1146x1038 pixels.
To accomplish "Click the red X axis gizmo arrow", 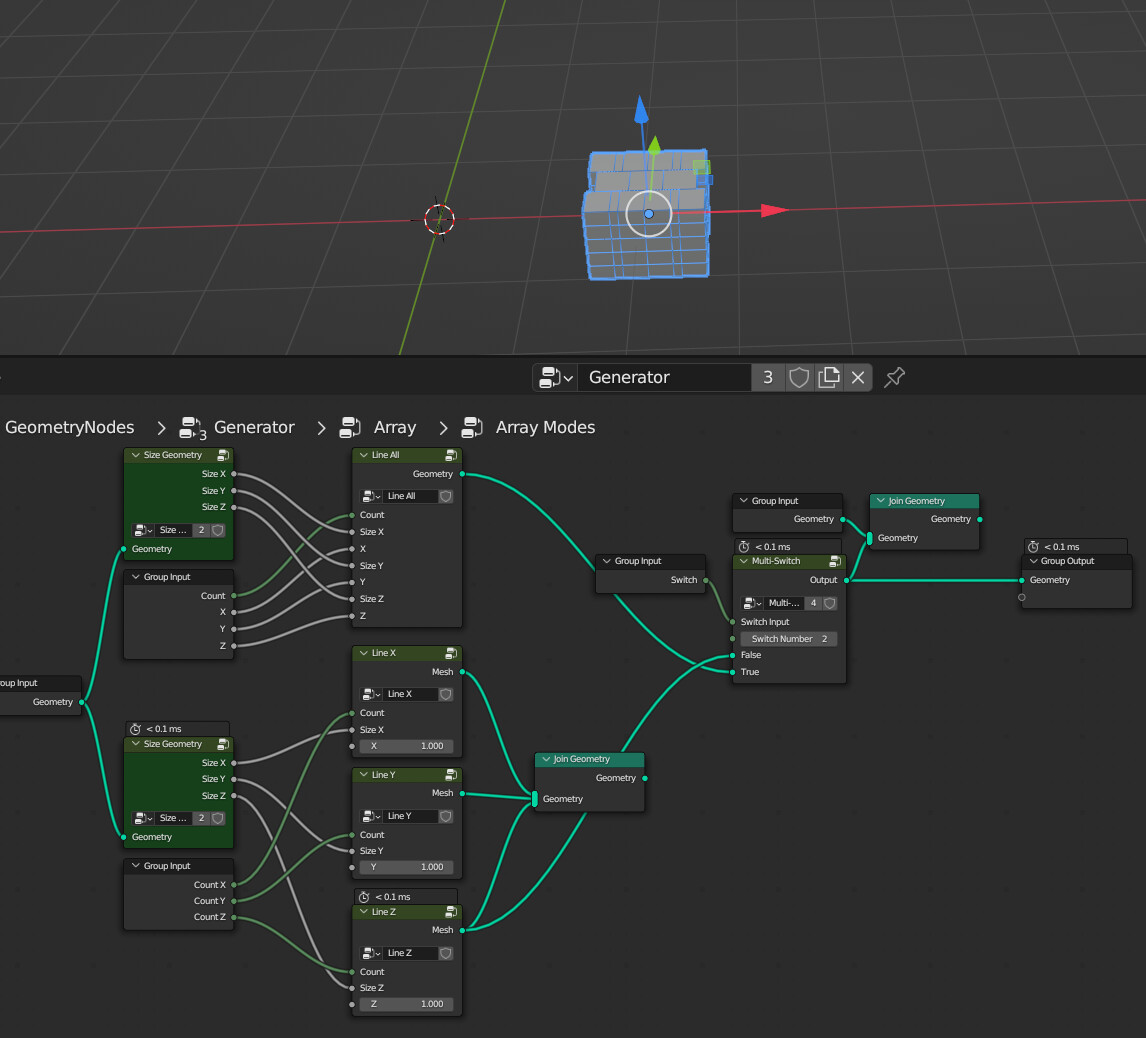I will (x=774, y=211).
